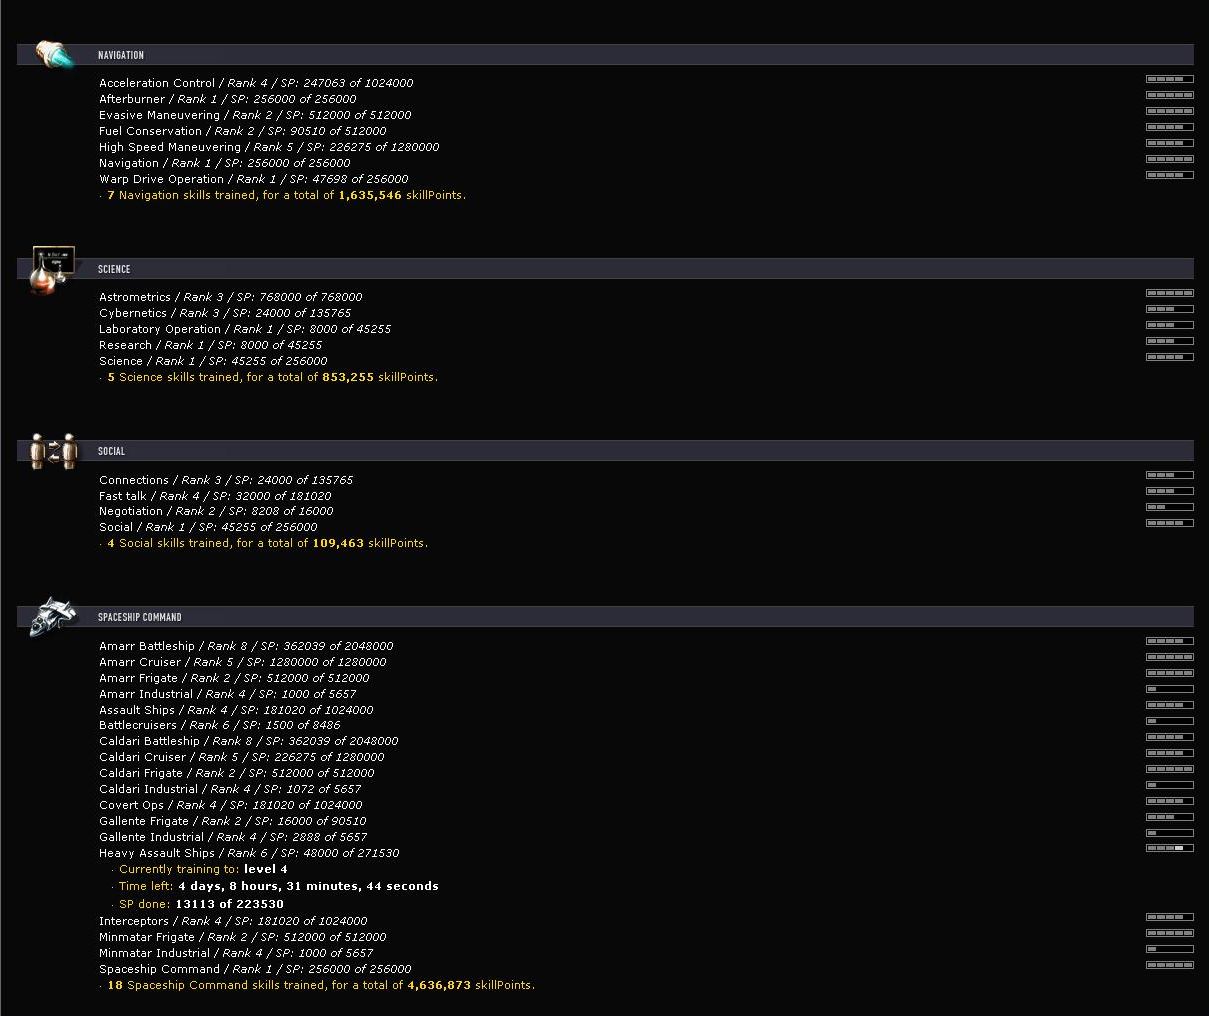Click Heavy Assault Ships training level bar
Viewport: 1209px width, 1016px height.
(x=1169, y=848)
